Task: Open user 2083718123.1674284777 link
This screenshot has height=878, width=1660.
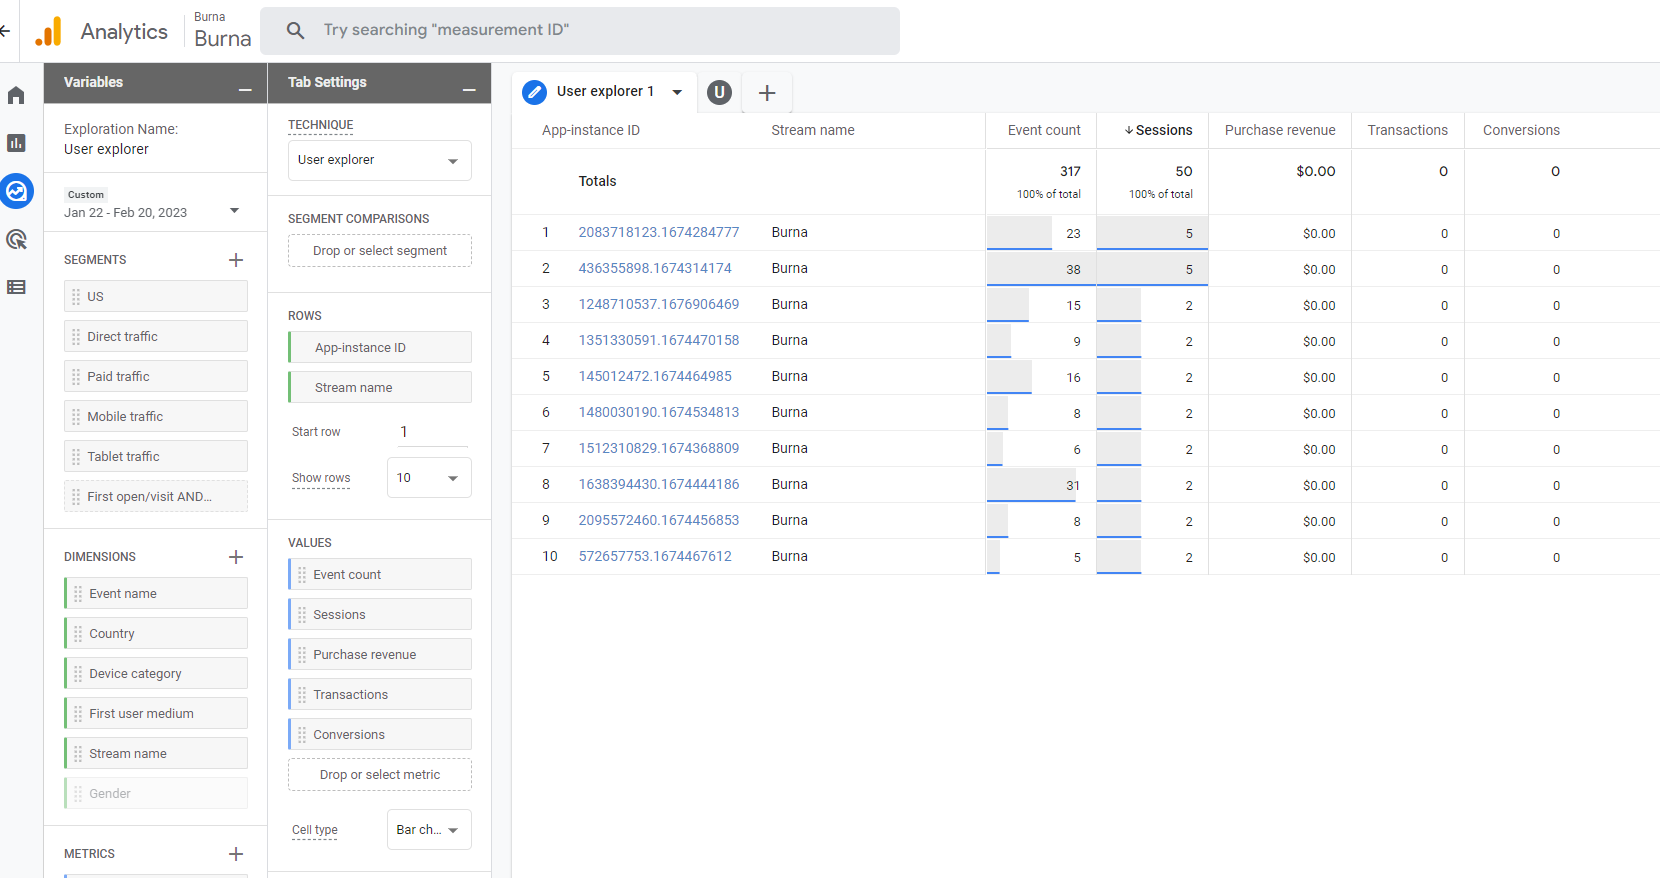Action: [x=658, y=232]
